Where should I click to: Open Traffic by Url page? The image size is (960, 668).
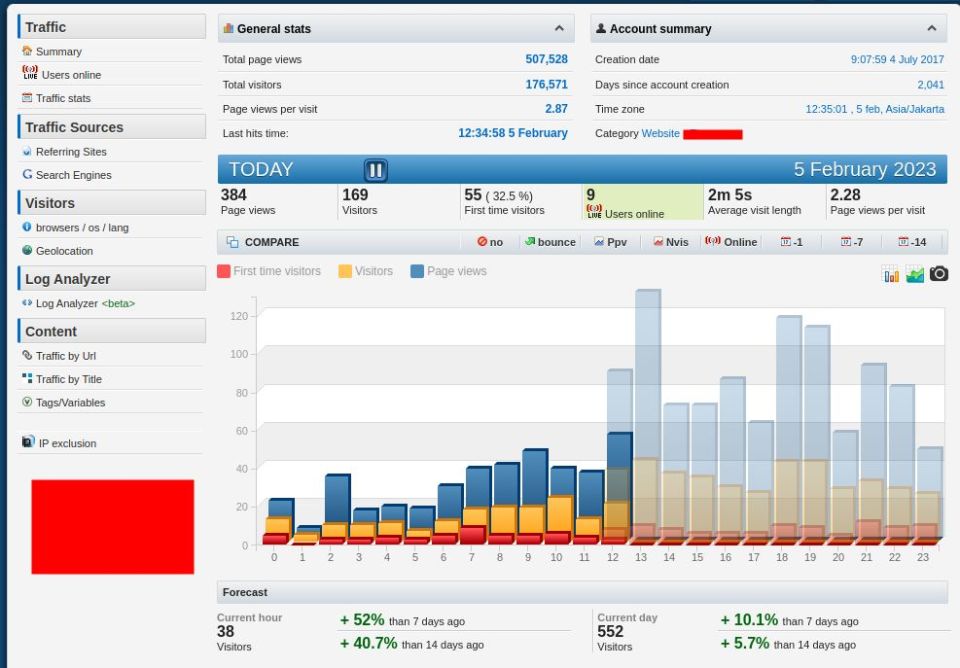coord(59,356)
